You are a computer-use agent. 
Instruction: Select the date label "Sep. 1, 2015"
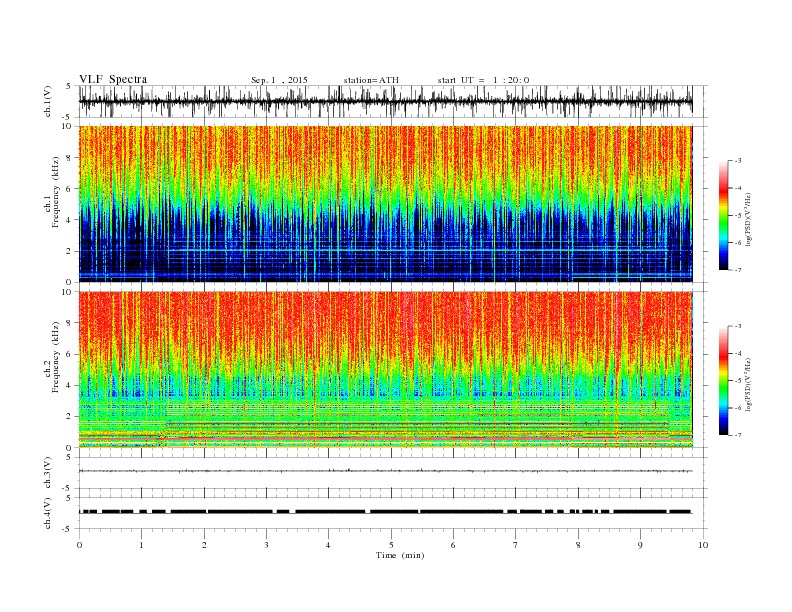pyautogui.click(x=279, y=80)
